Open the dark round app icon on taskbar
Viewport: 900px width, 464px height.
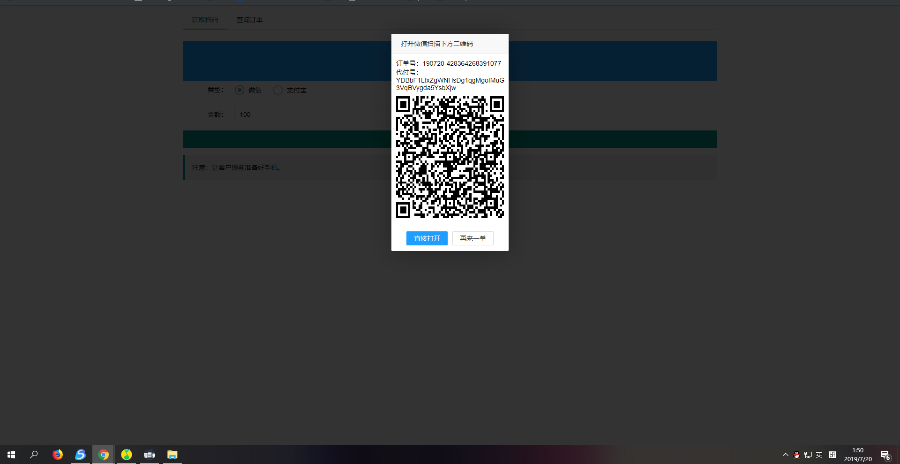tap(149, 454)
